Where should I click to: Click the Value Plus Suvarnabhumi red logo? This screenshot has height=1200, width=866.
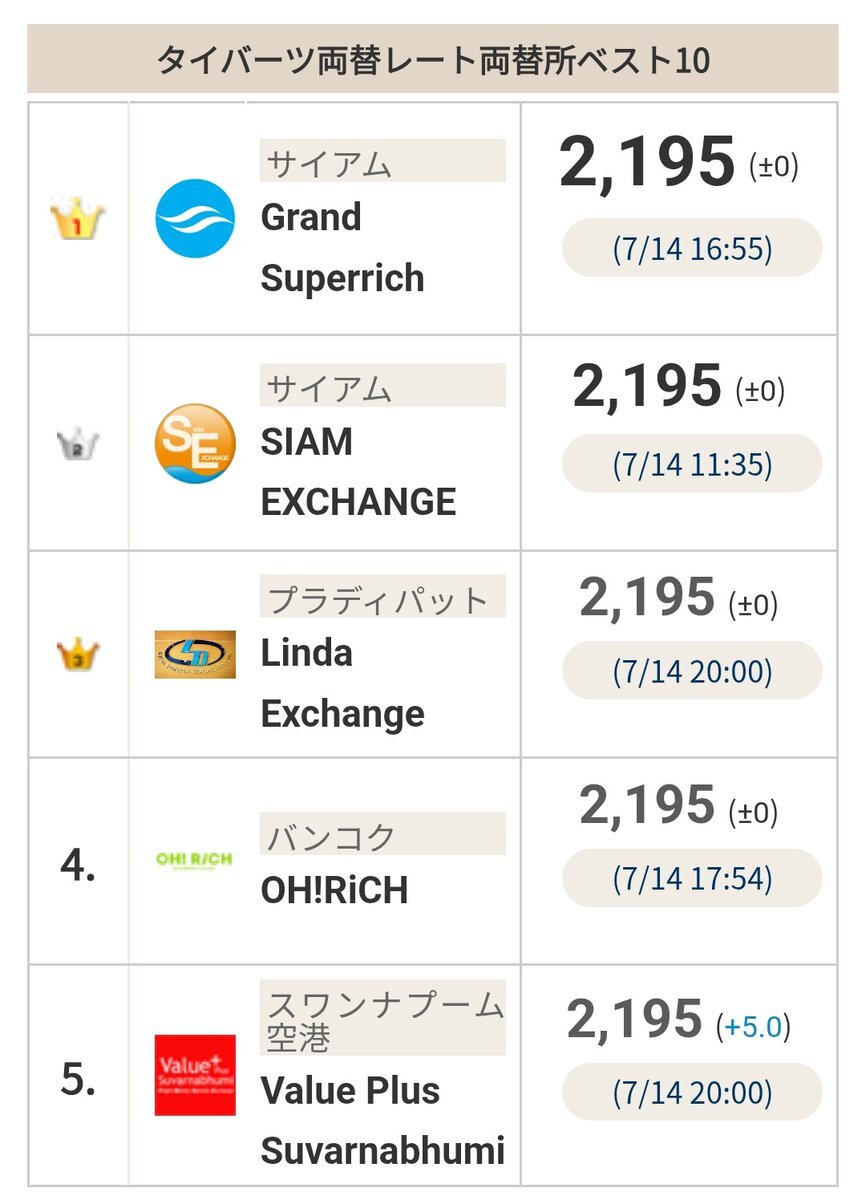[196, 1075]
